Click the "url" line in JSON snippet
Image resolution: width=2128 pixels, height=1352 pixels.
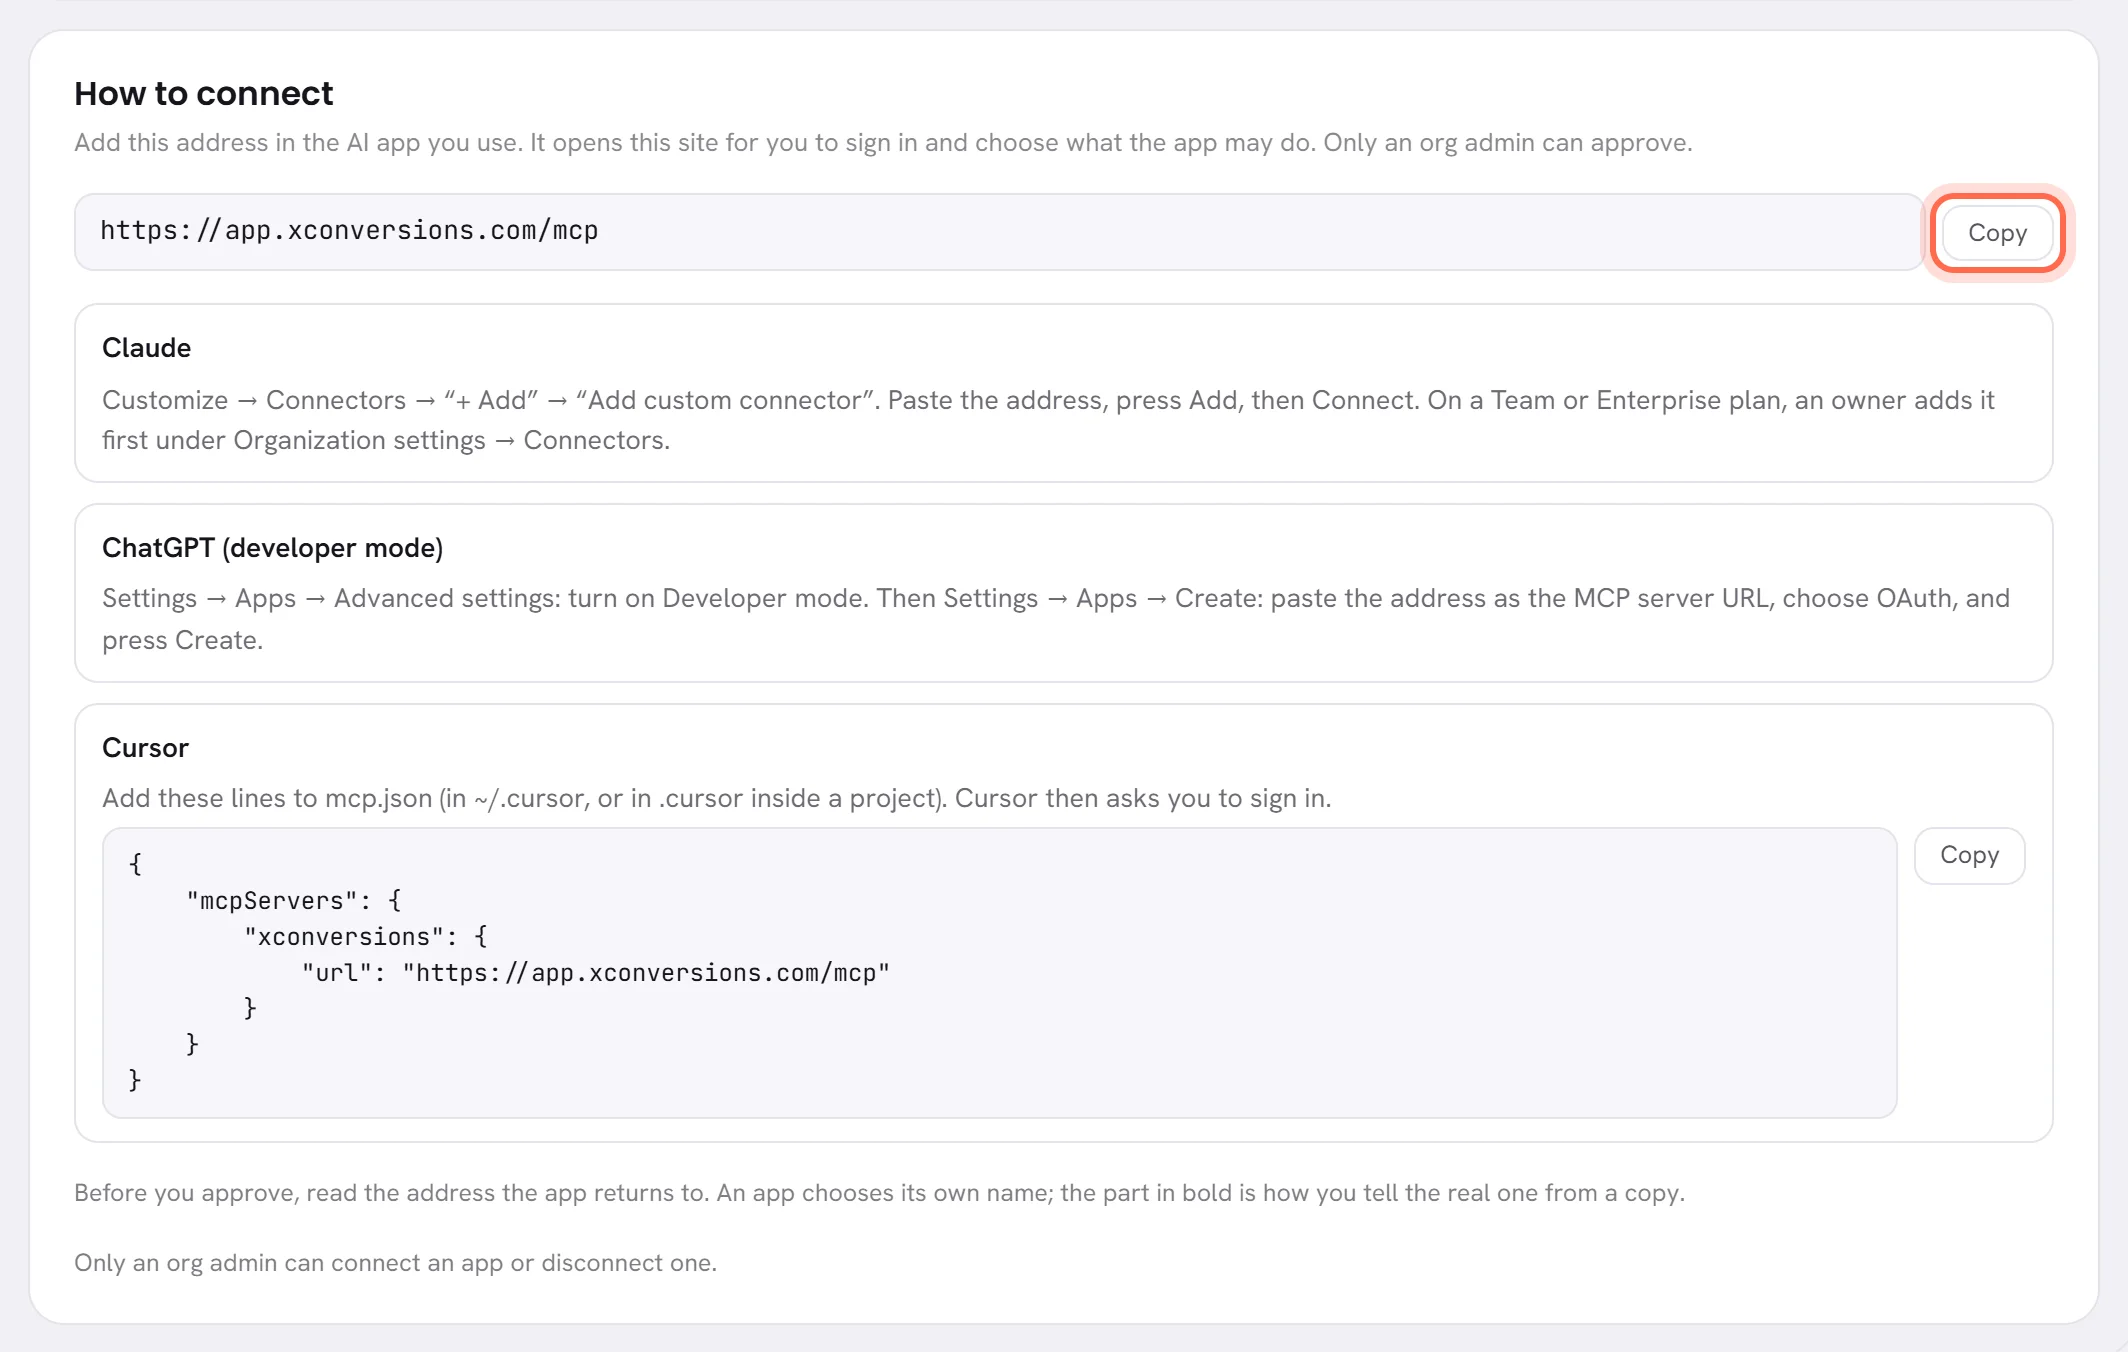pyautogui.click(x=596, y=973)
